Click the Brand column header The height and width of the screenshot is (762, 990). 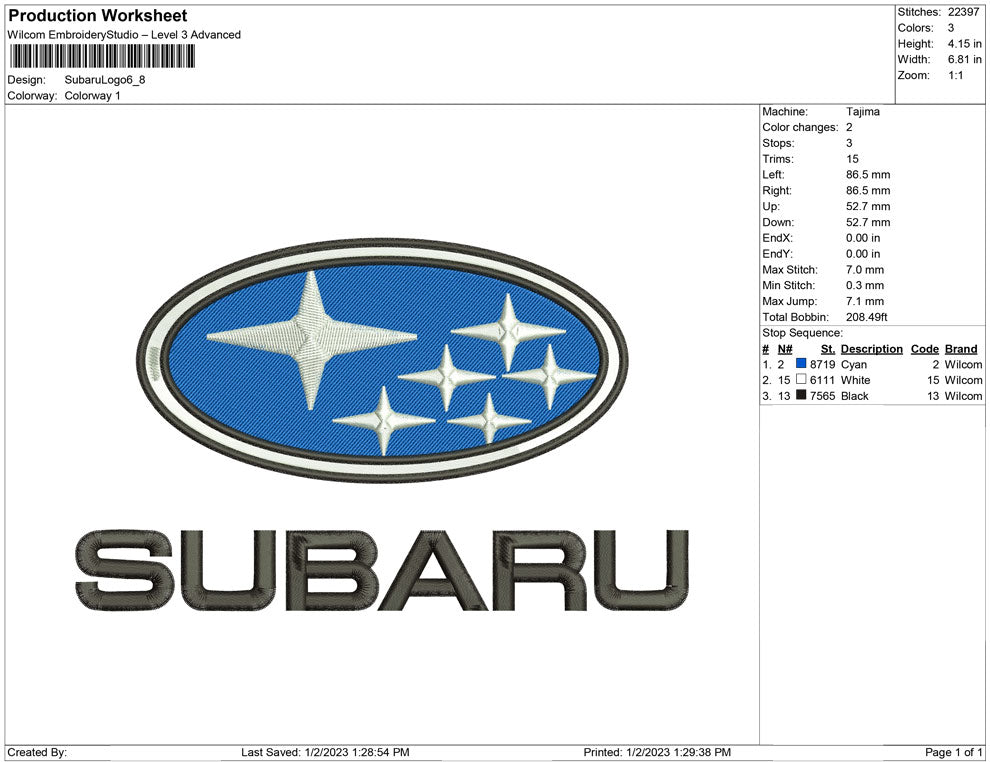click(960, 348)
